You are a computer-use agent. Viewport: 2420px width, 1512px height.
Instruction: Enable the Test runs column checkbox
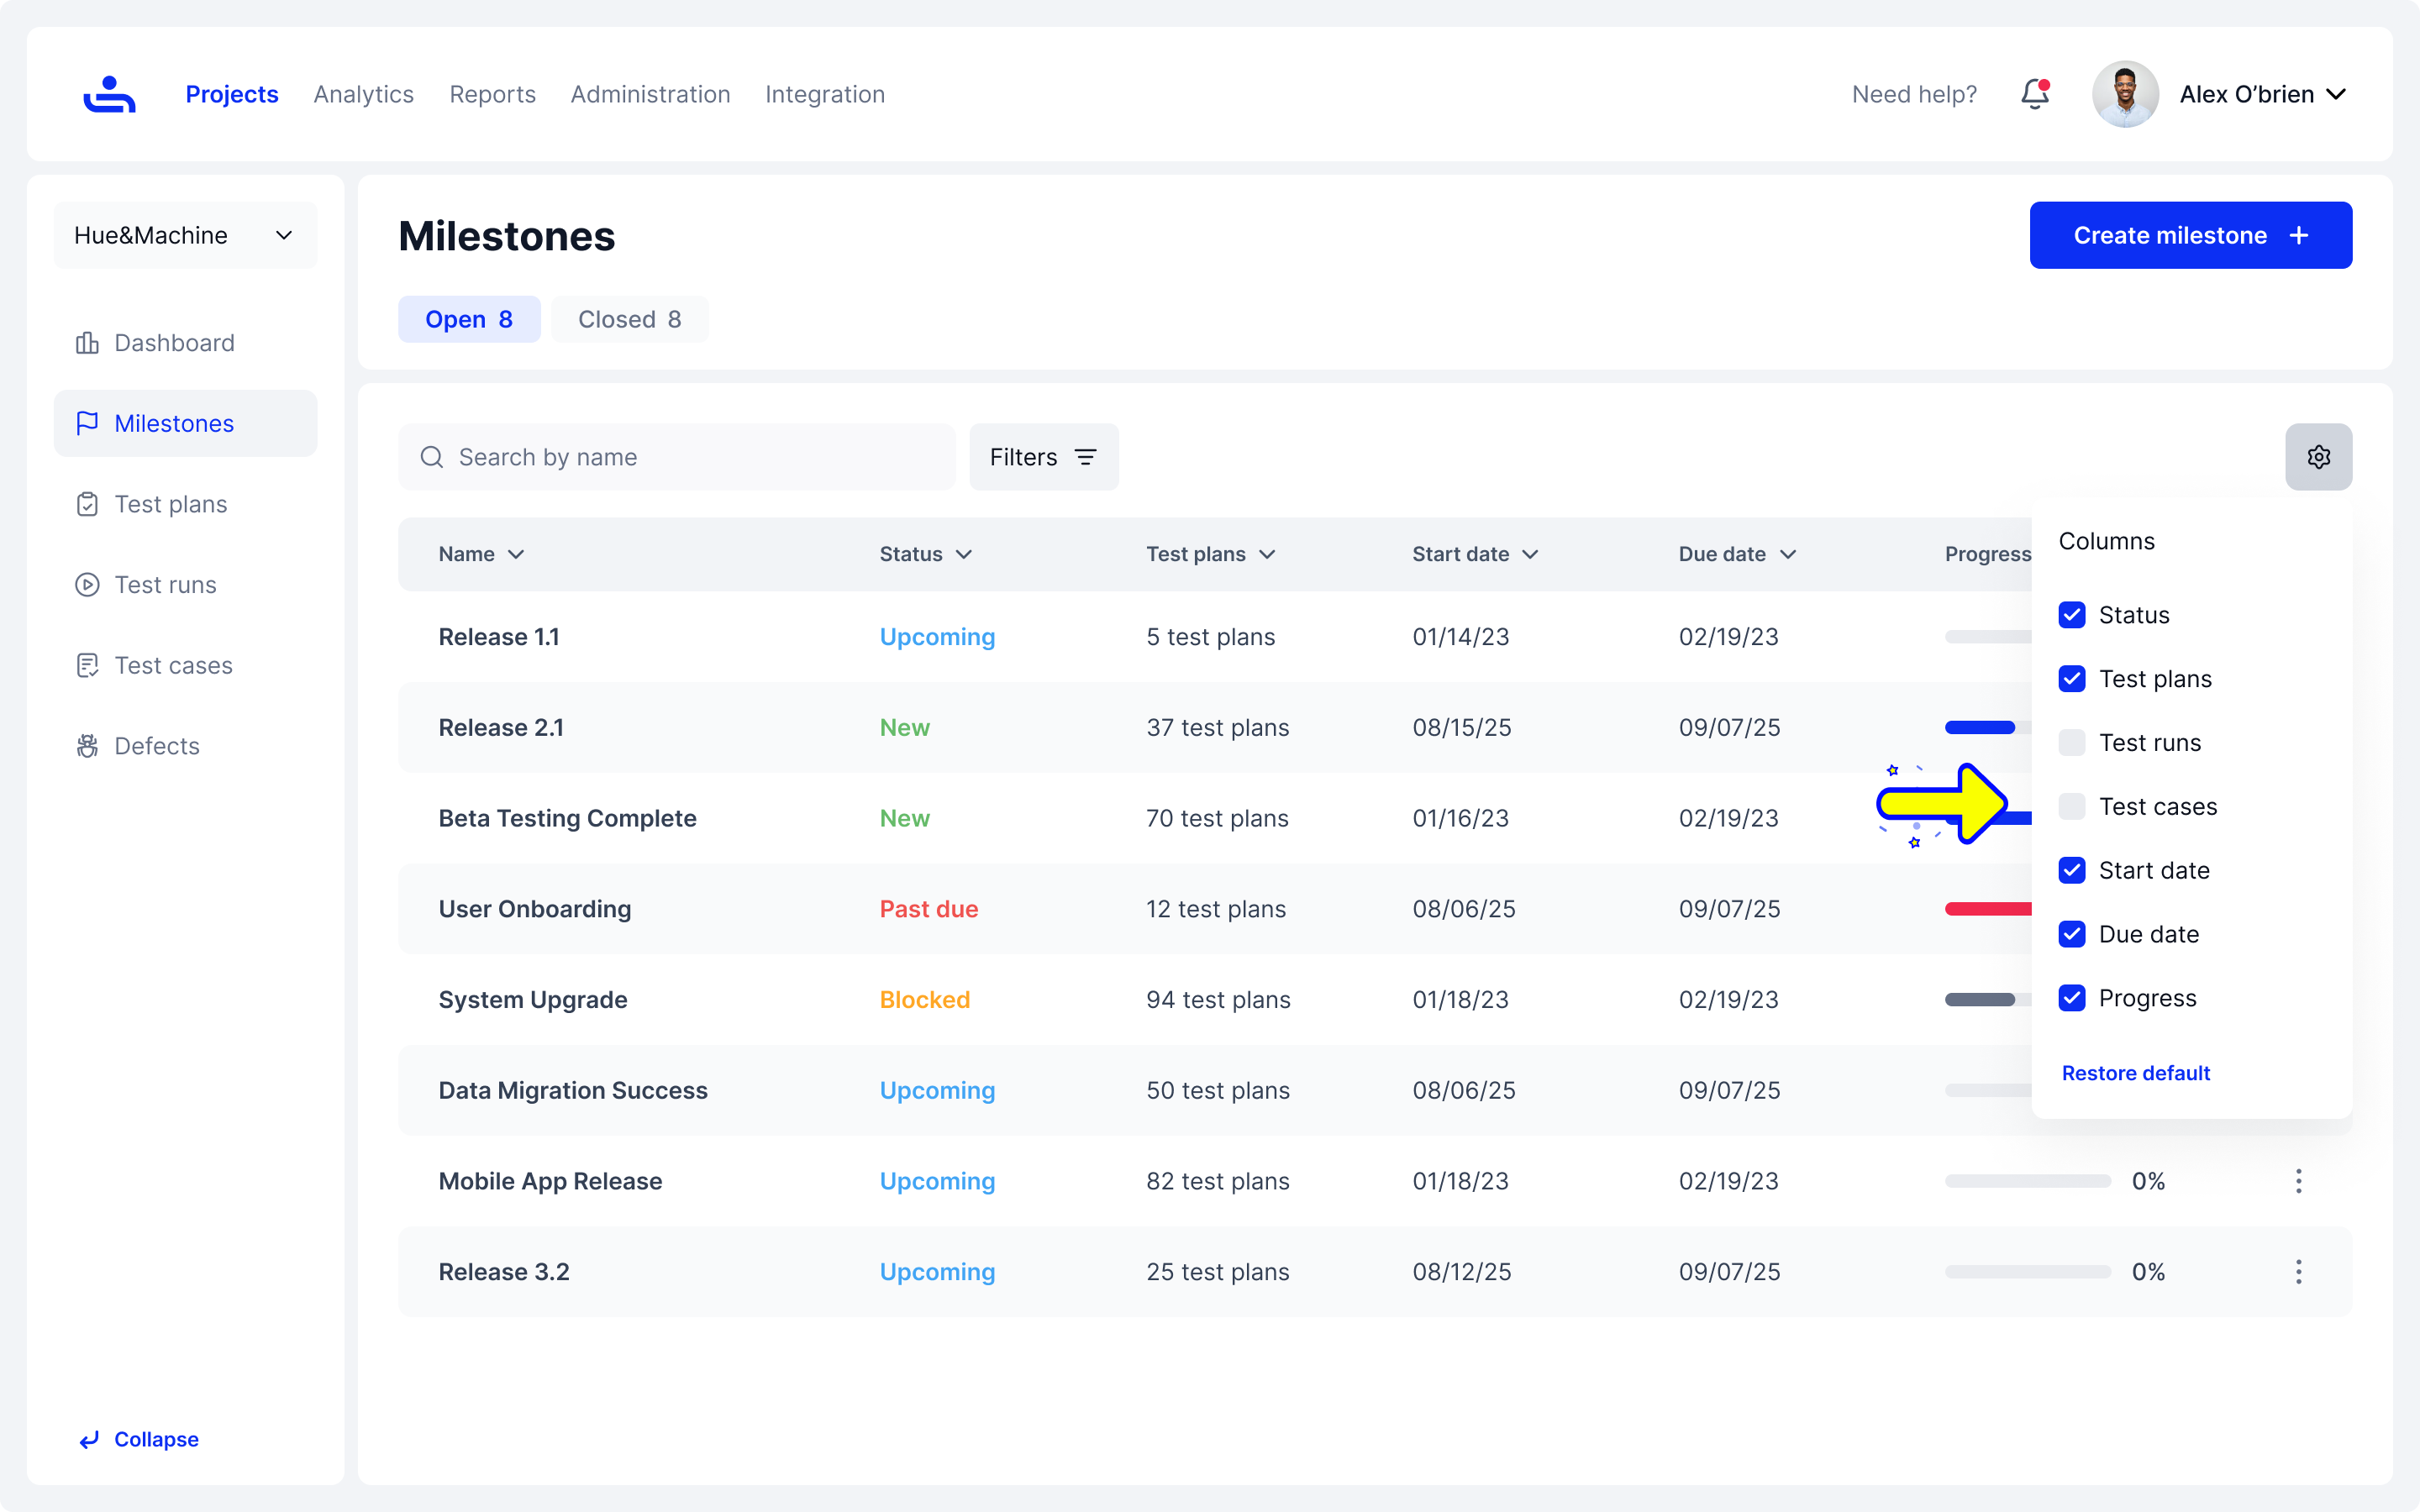(x=2072, y=743)
